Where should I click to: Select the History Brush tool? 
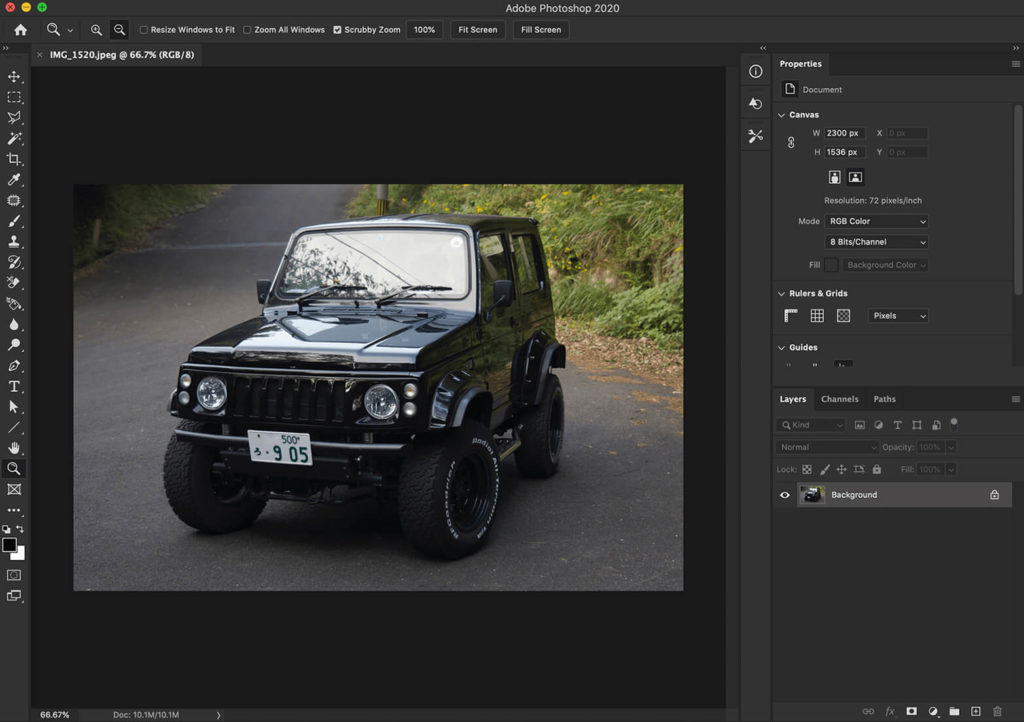click(x=14, y=262)
